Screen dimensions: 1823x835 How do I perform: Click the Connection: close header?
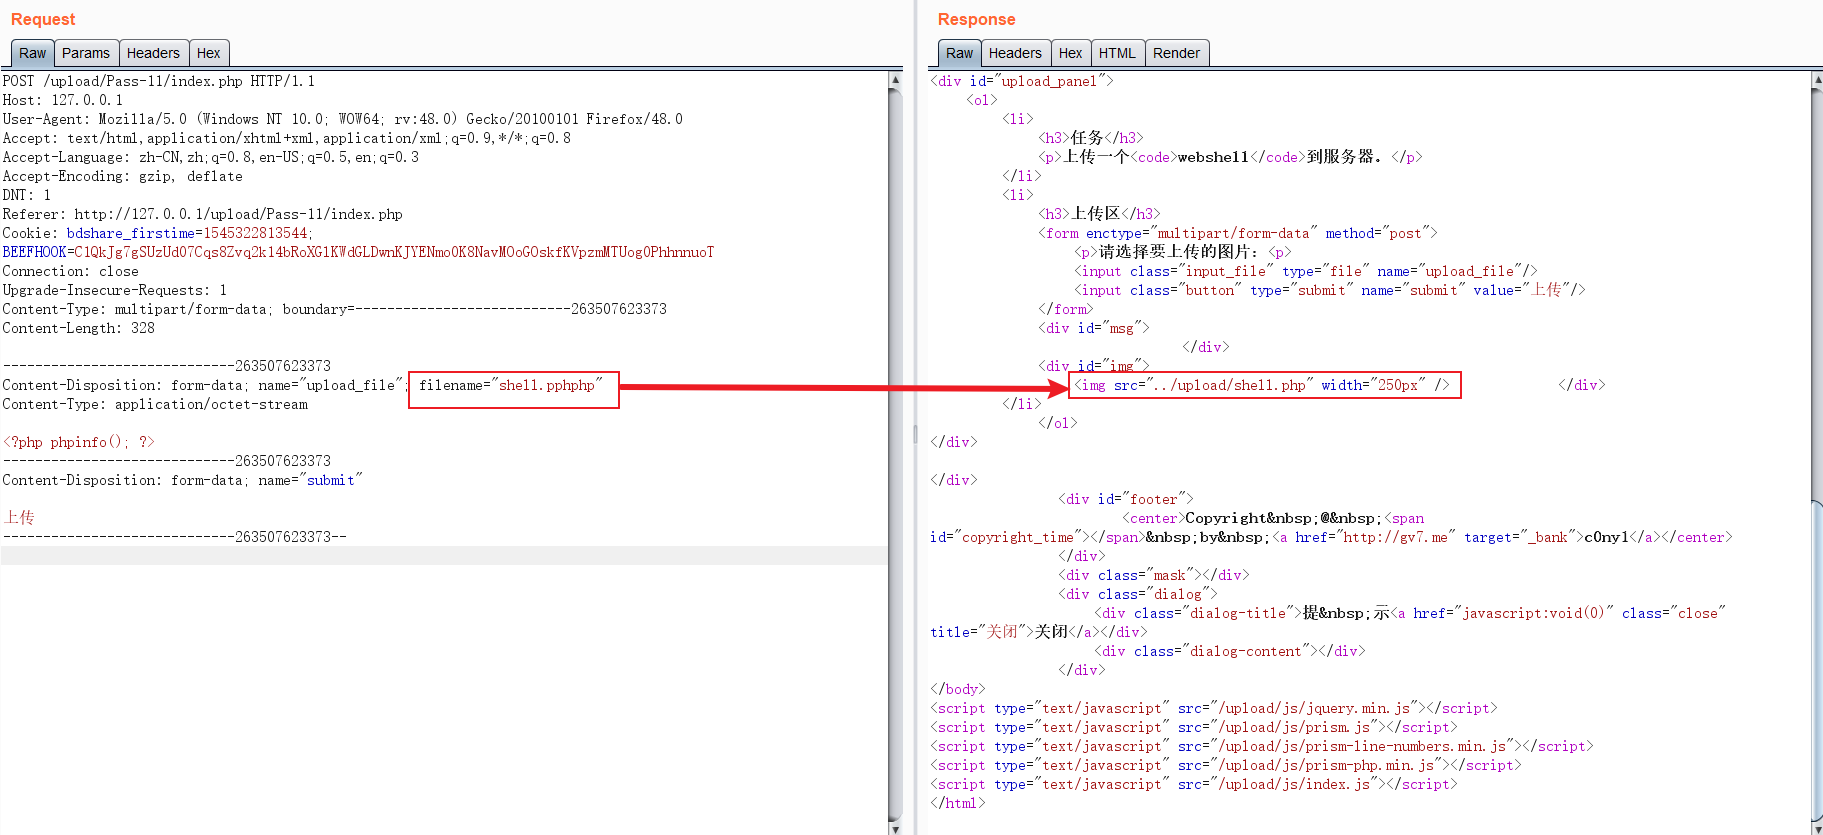point(71,271)
